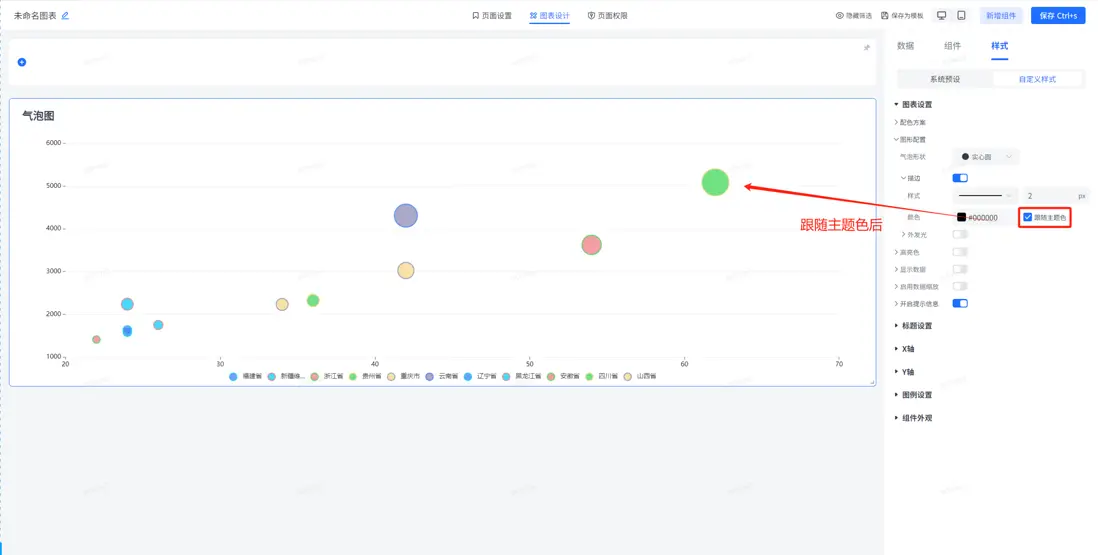Collapse the 图表设置 section

(x=913, y=105)
